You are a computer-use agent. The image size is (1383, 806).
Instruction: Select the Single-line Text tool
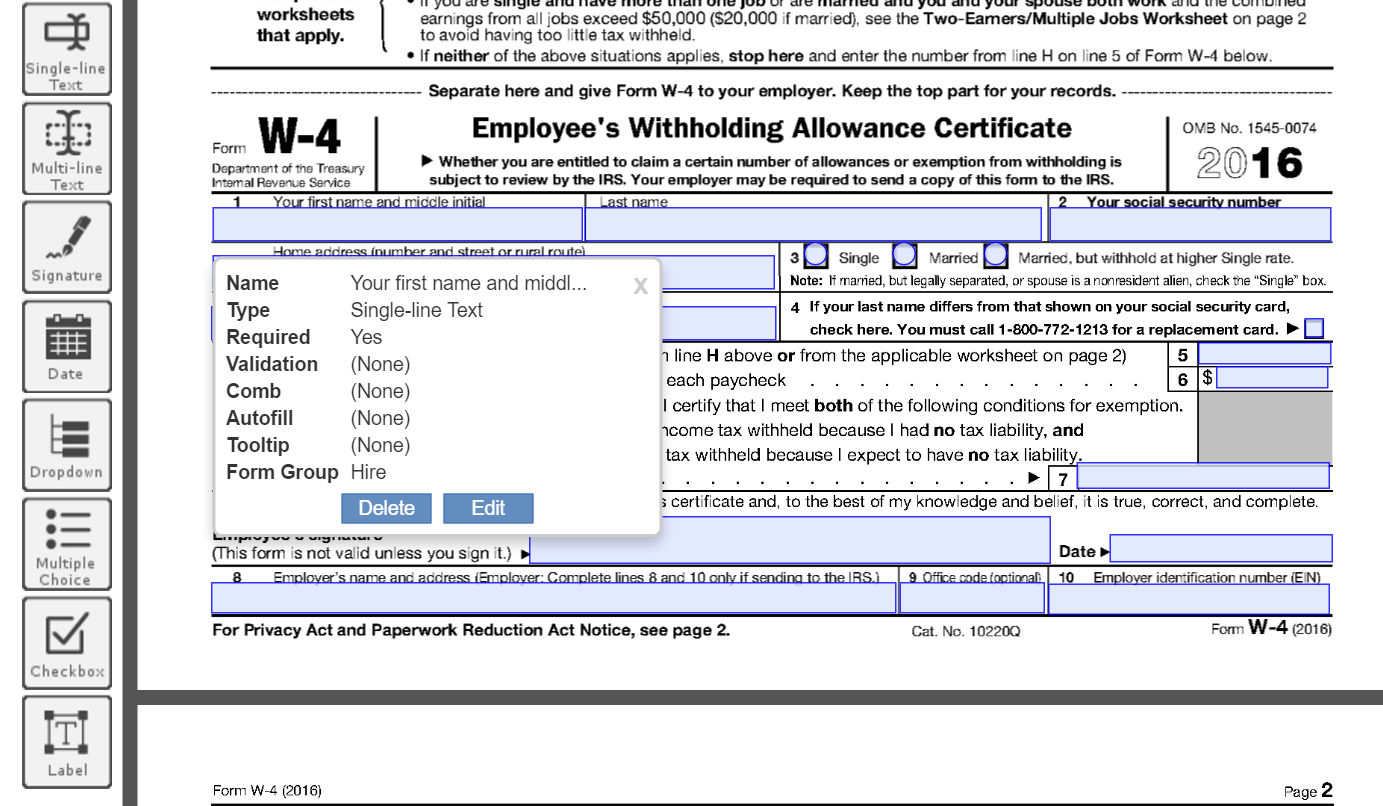tap(66, 47)
